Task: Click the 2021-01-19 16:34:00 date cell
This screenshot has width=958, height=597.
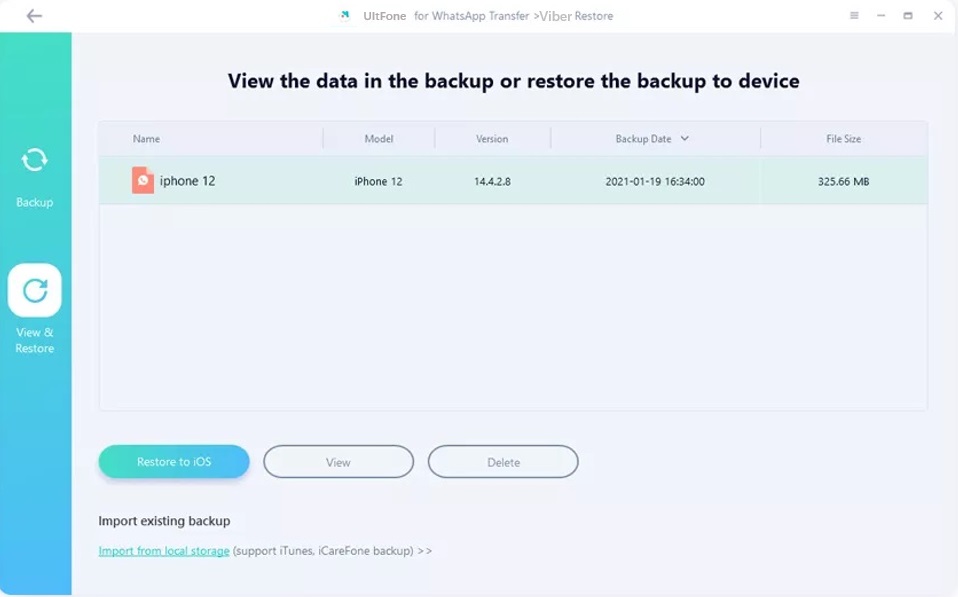Action: point(655,181)
